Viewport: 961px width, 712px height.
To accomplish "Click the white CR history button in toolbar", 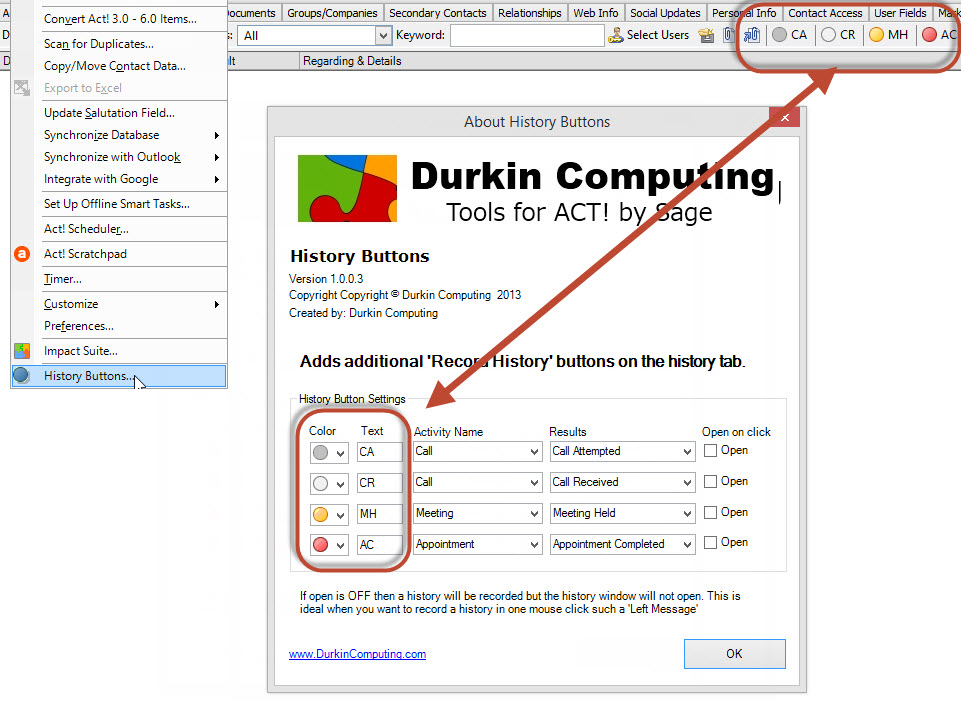I will click(x=838, y=35).
